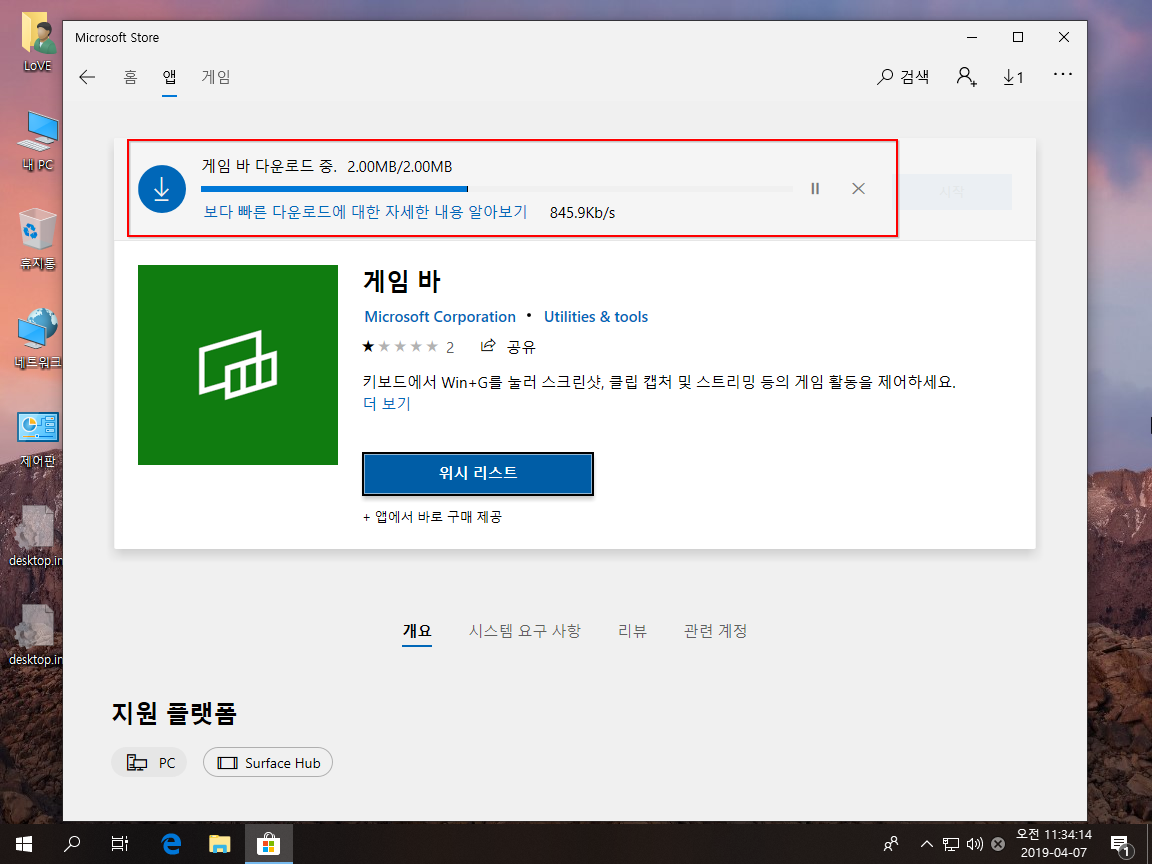Image resolution: width=1152 pixels, height=864 pixels.
Task: Open Utilities & tools category link
Action: tap(596, 317)
